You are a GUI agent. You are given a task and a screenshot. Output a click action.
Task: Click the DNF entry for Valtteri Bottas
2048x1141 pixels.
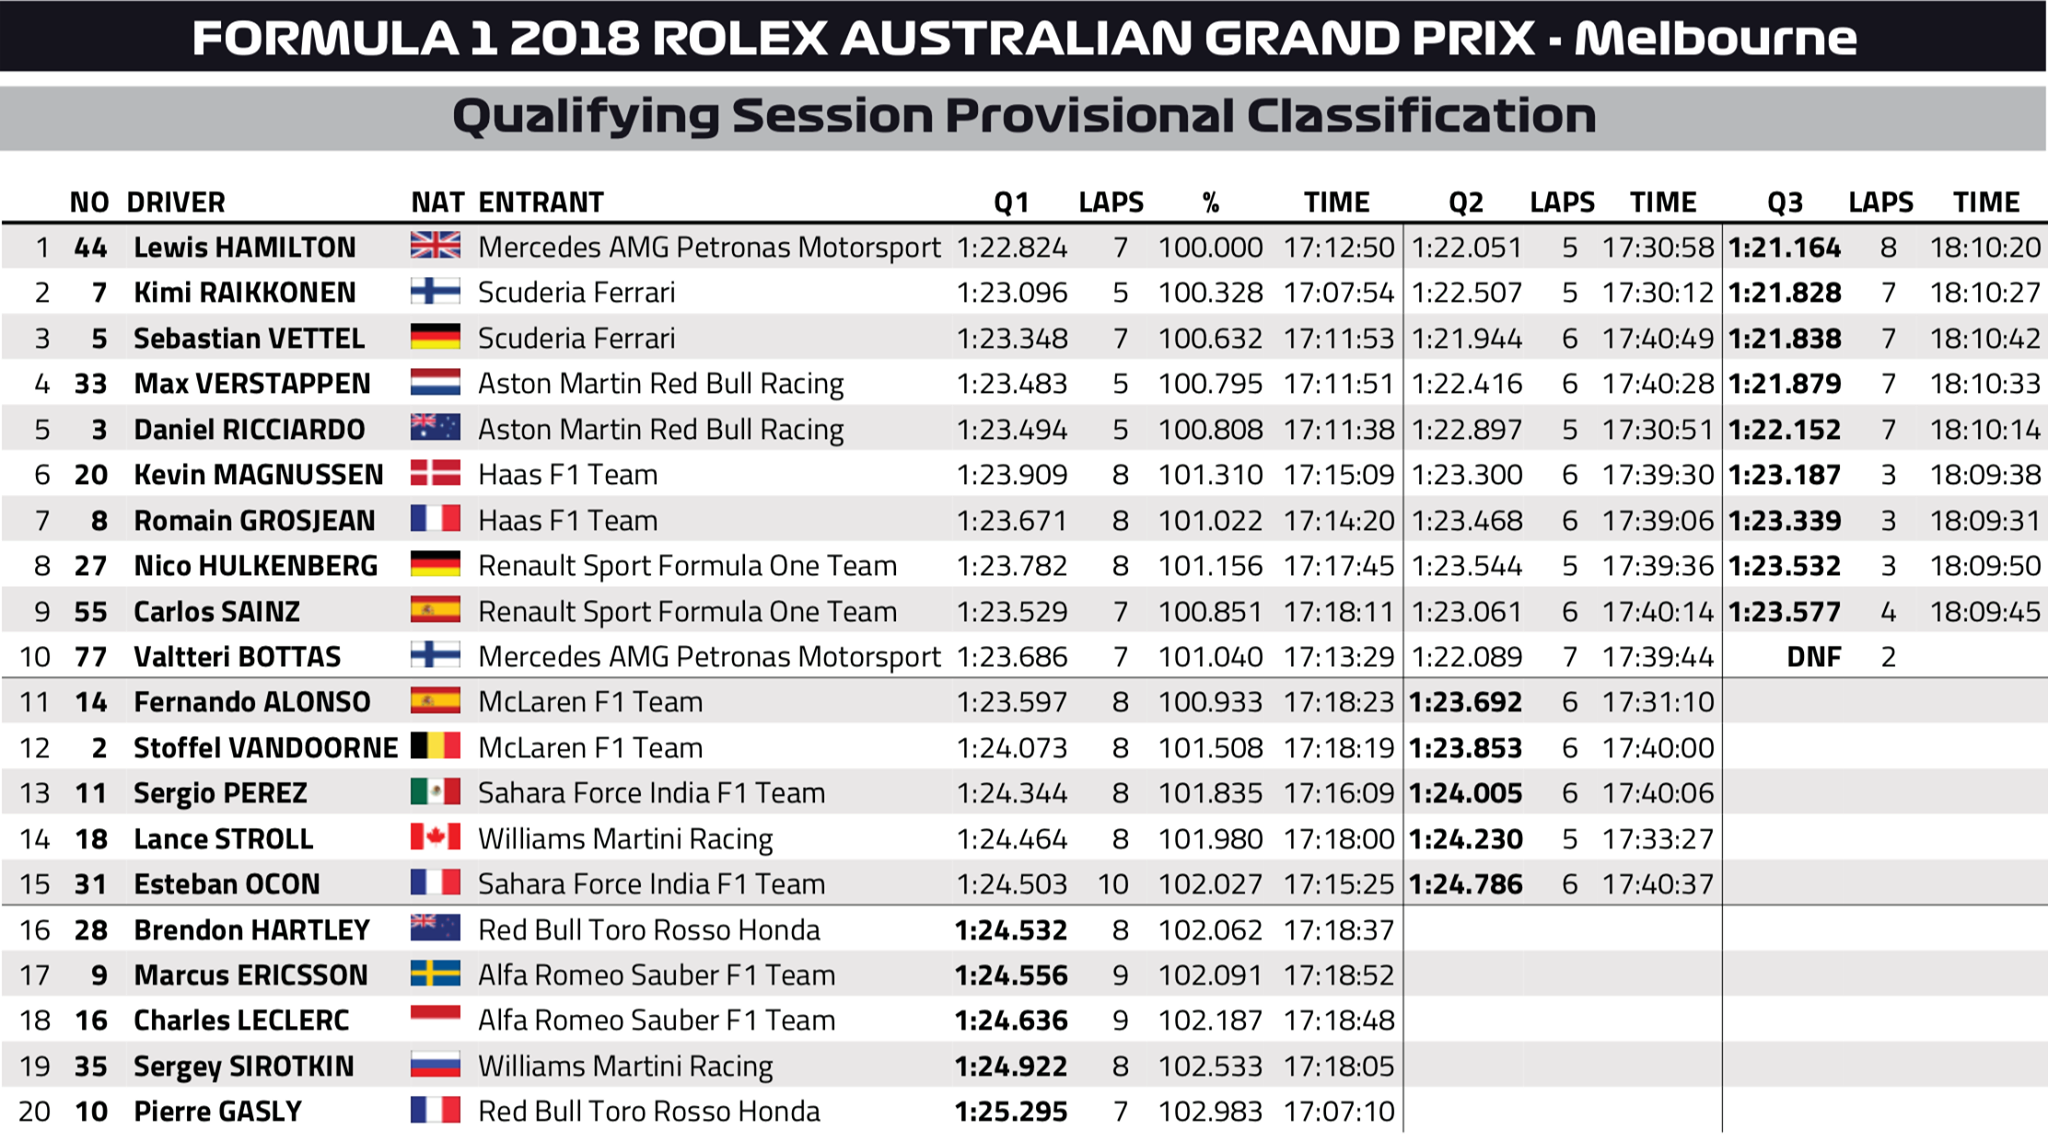pos(1814,657)
